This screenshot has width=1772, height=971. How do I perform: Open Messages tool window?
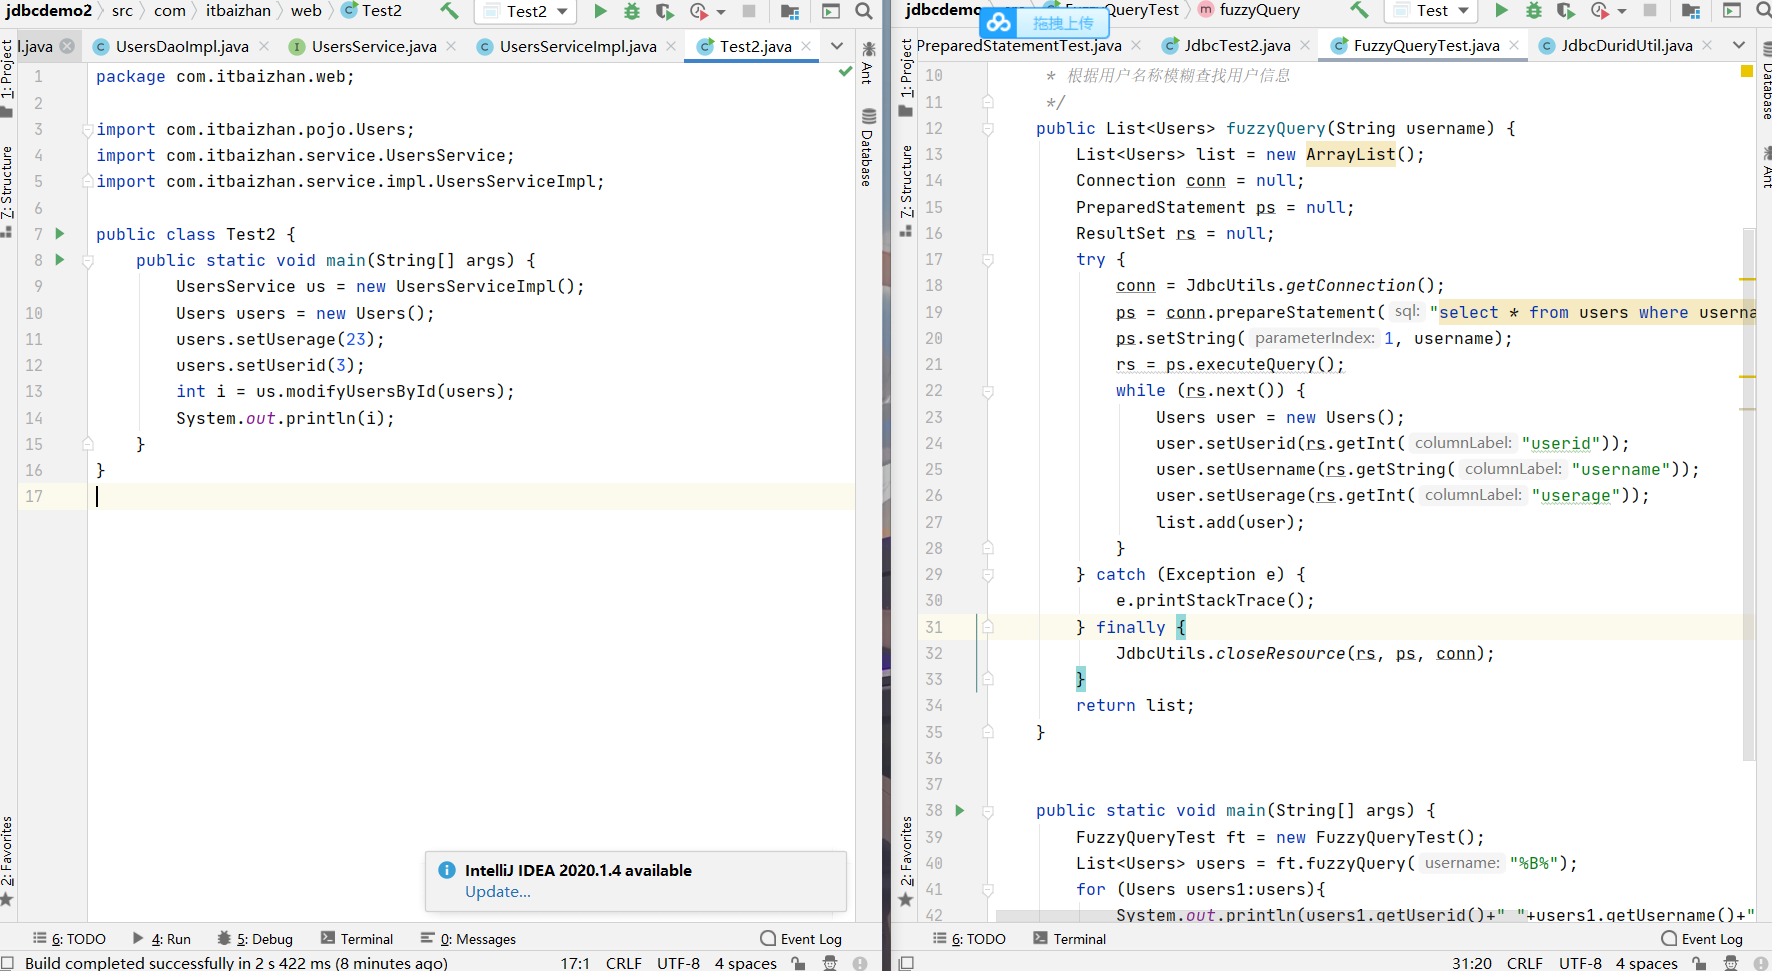[468, 939]
